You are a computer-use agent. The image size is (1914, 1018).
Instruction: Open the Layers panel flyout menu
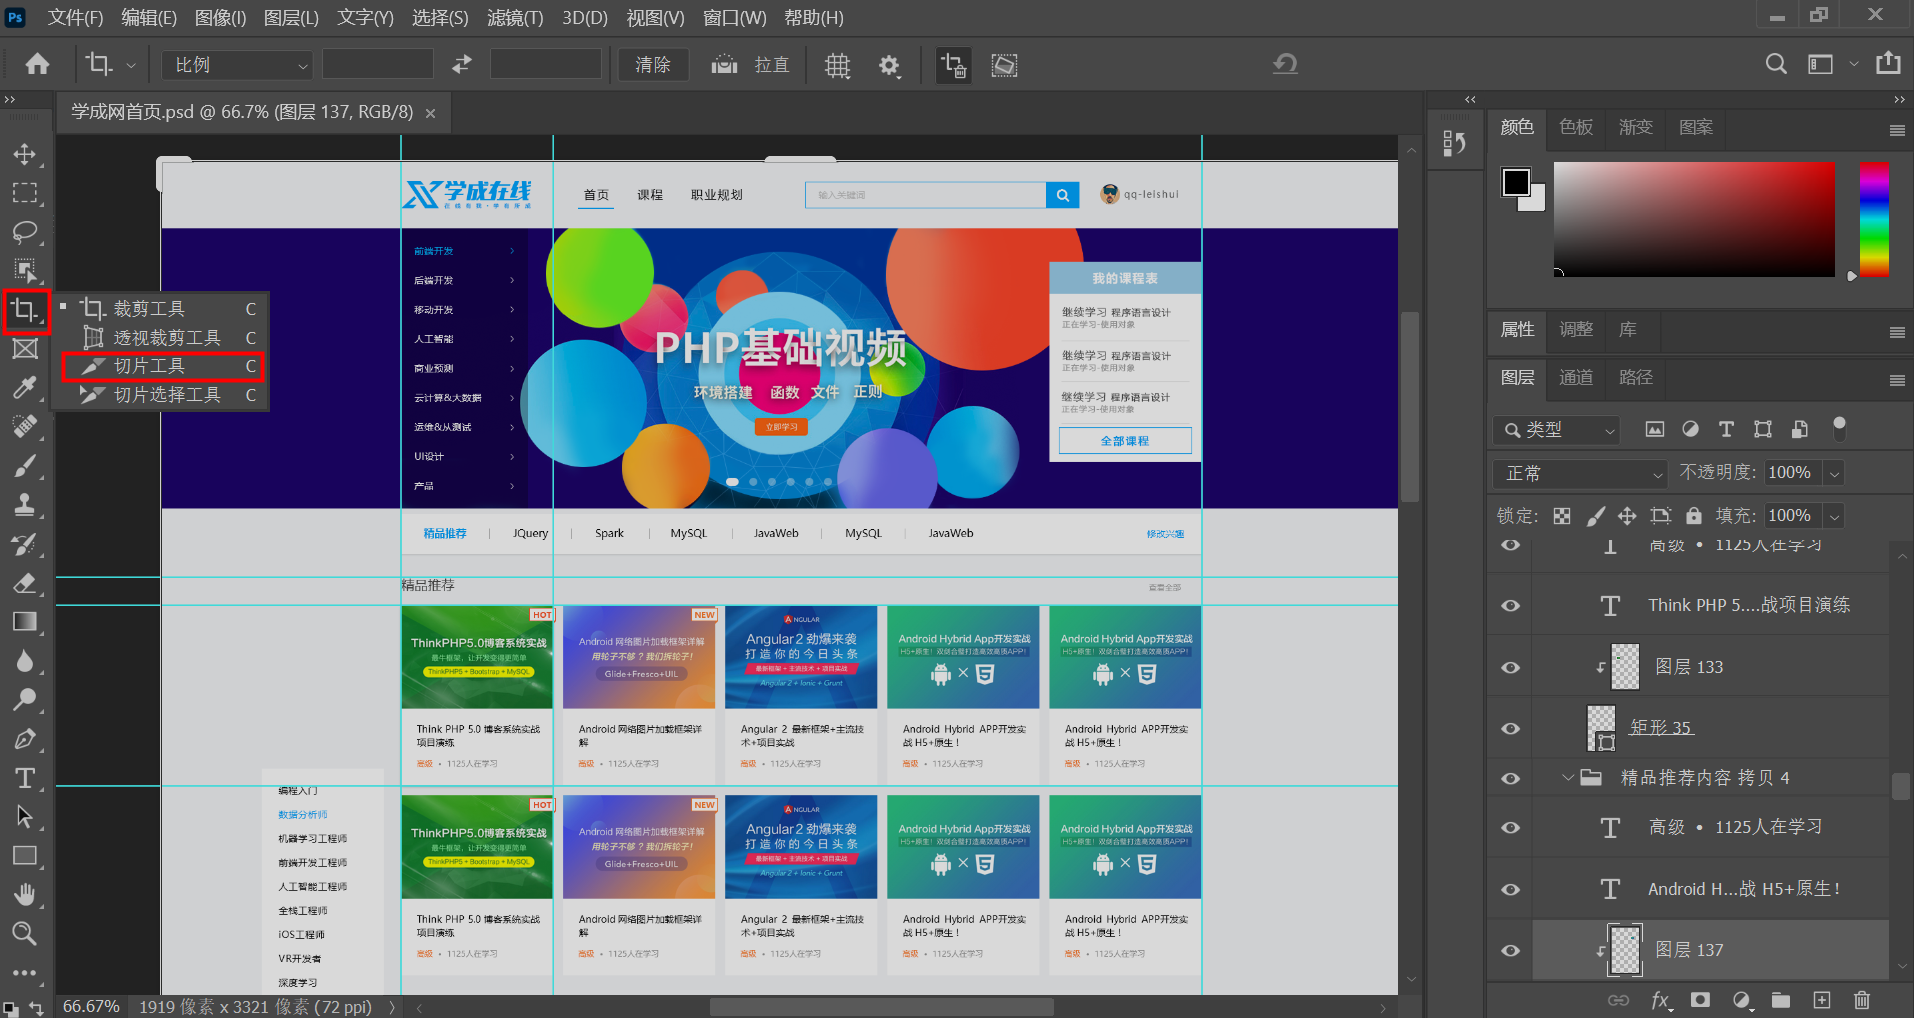point(1897,380)
